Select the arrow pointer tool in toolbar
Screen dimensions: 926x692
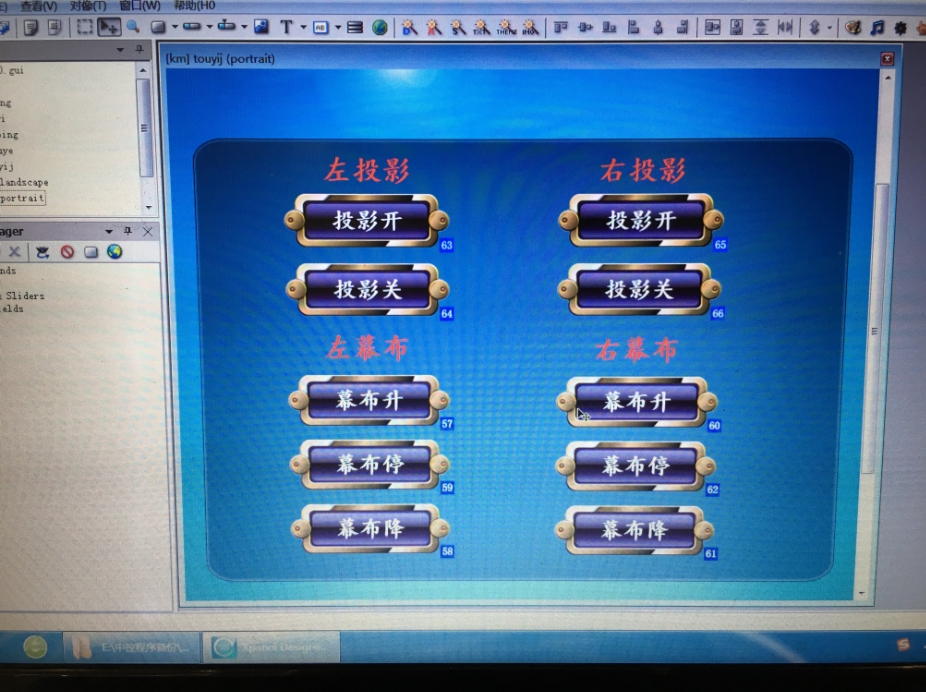109,27
